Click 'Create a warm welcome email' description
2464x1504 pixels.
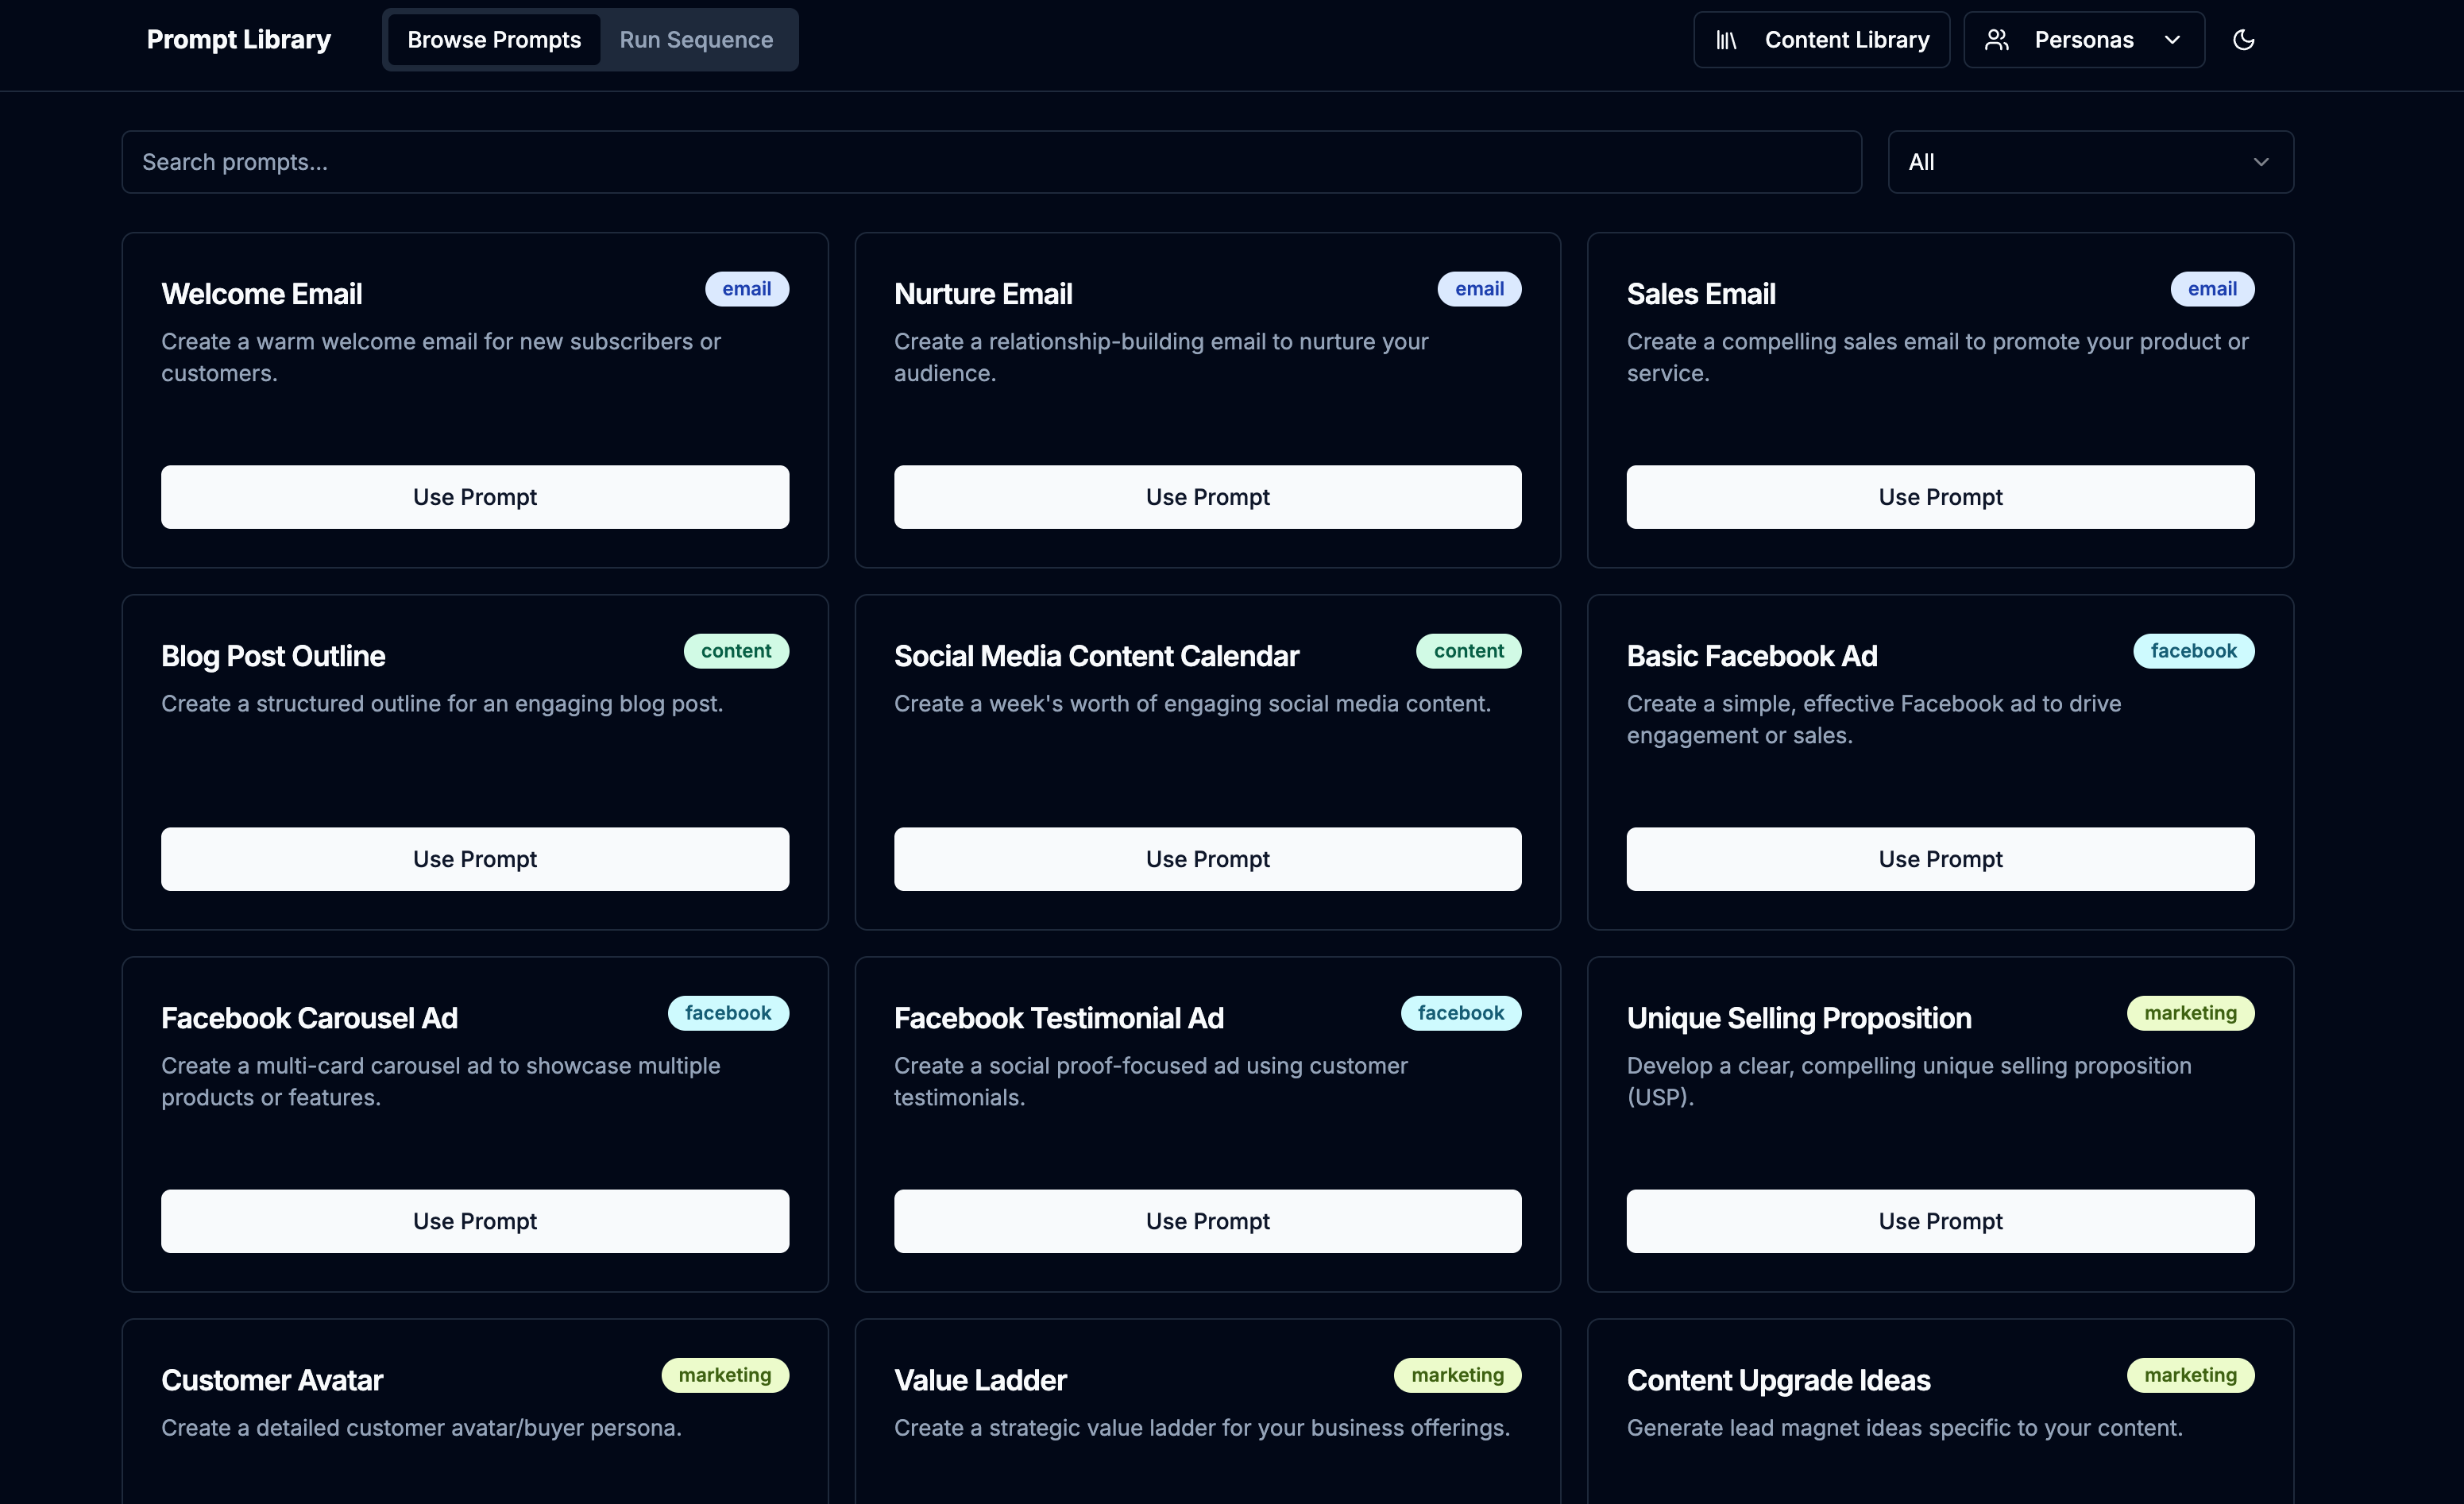pos(441,357)
